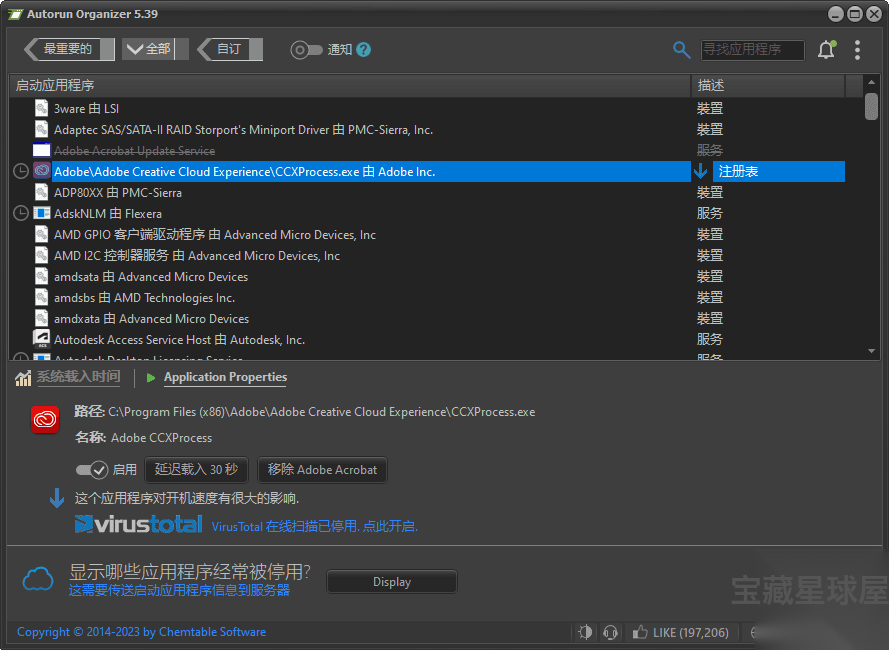Viewport: 889px width, 650px height.
Task: Click the delay clock icon beside CCXProcess.exe
Action: [x=21, y=171]
